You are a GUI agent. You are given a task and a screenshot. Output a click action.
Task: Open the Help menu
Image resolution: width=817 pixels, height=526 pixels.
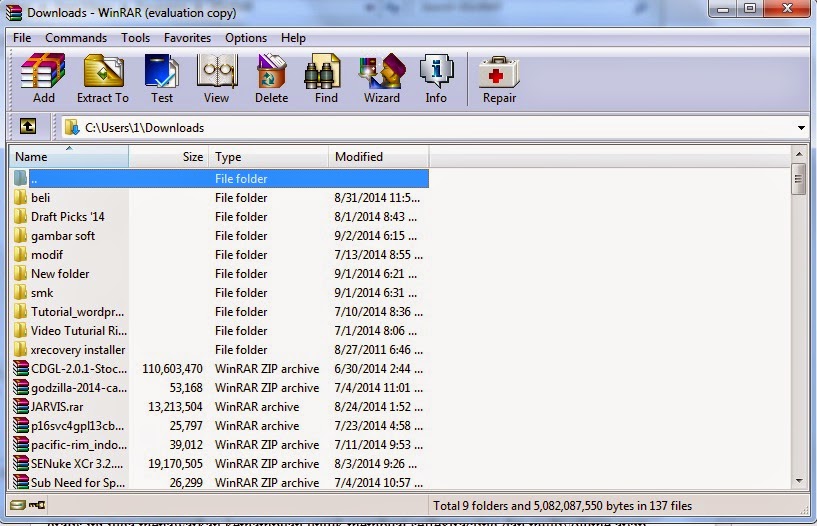pos(293,38)
